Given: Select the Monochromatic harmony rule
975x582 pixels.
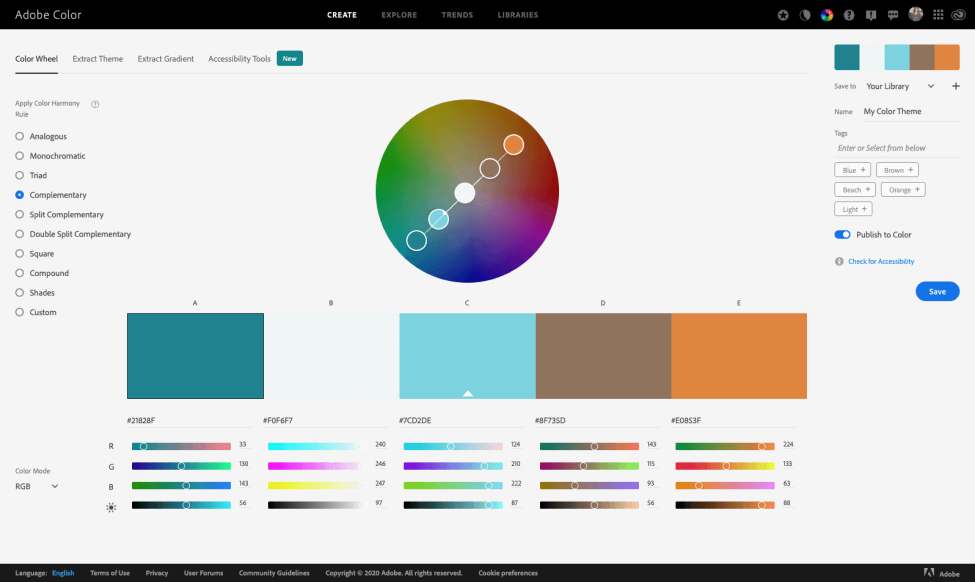Looking at the screenshot, I should click(x=50, y=156).
